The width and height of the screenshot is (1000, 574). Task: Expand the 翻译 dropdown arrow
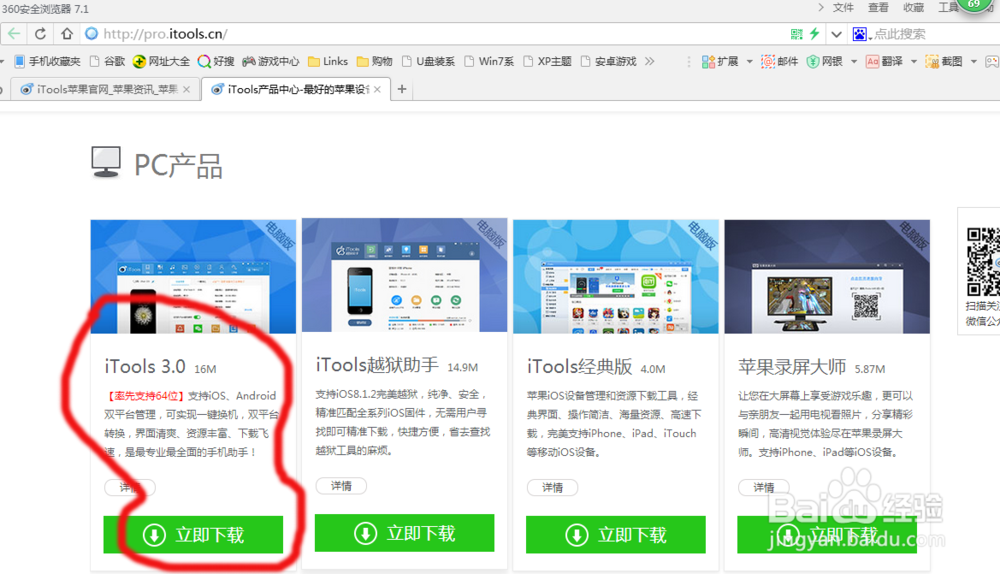[x=914, y=62]
